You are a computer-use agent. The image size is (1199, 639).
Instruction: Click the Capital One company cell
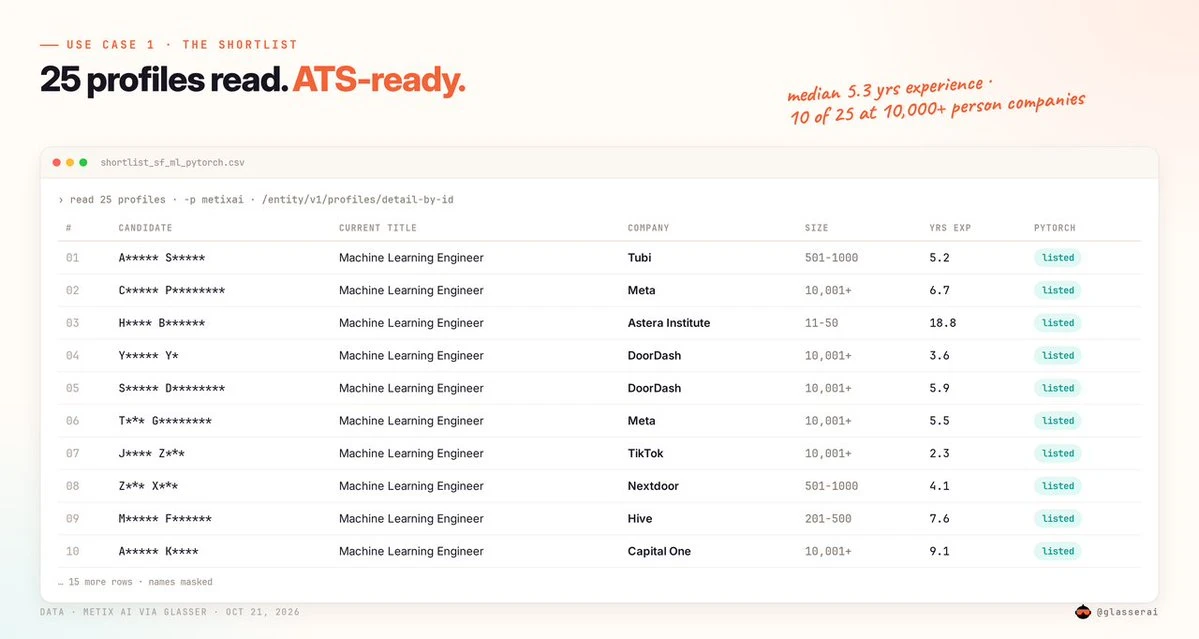659,551
